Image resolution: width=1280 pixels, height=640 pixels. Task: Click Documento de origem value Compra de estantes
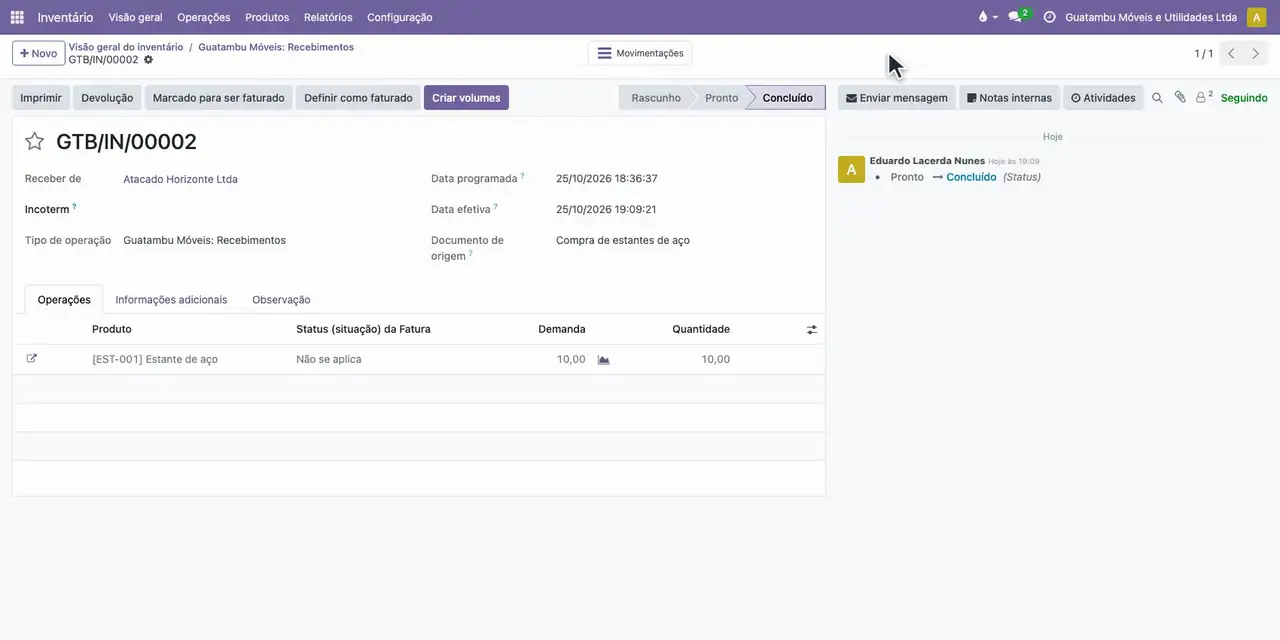pos(623,240)
